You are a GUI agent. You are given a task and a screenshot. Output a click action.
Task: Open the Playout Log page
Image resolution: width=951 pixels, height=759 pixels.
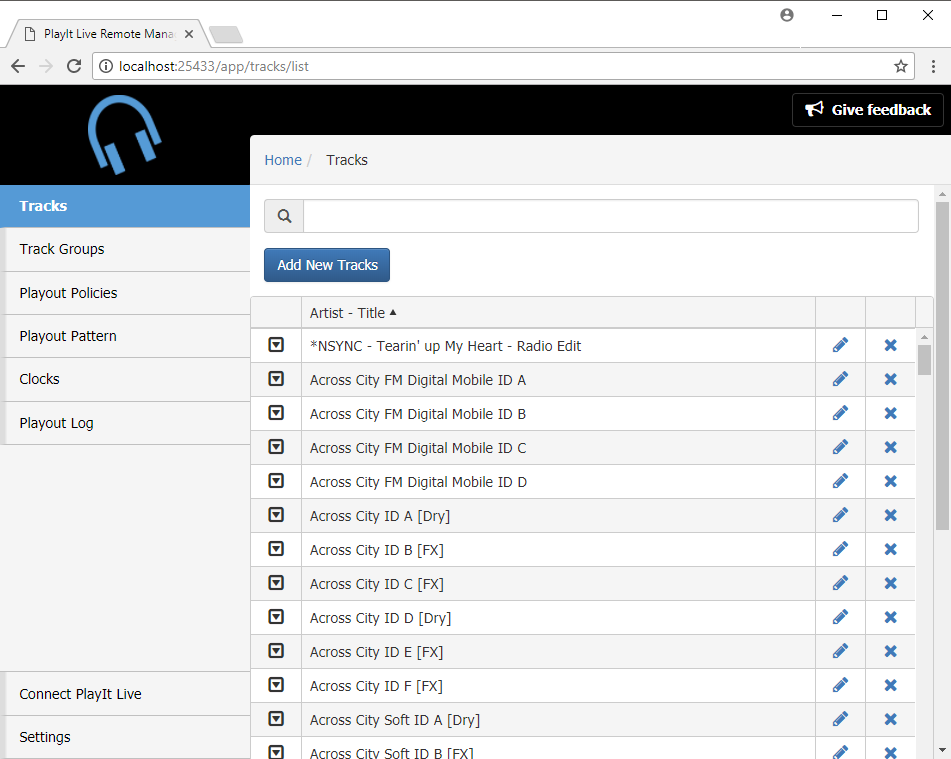(56, 423)
